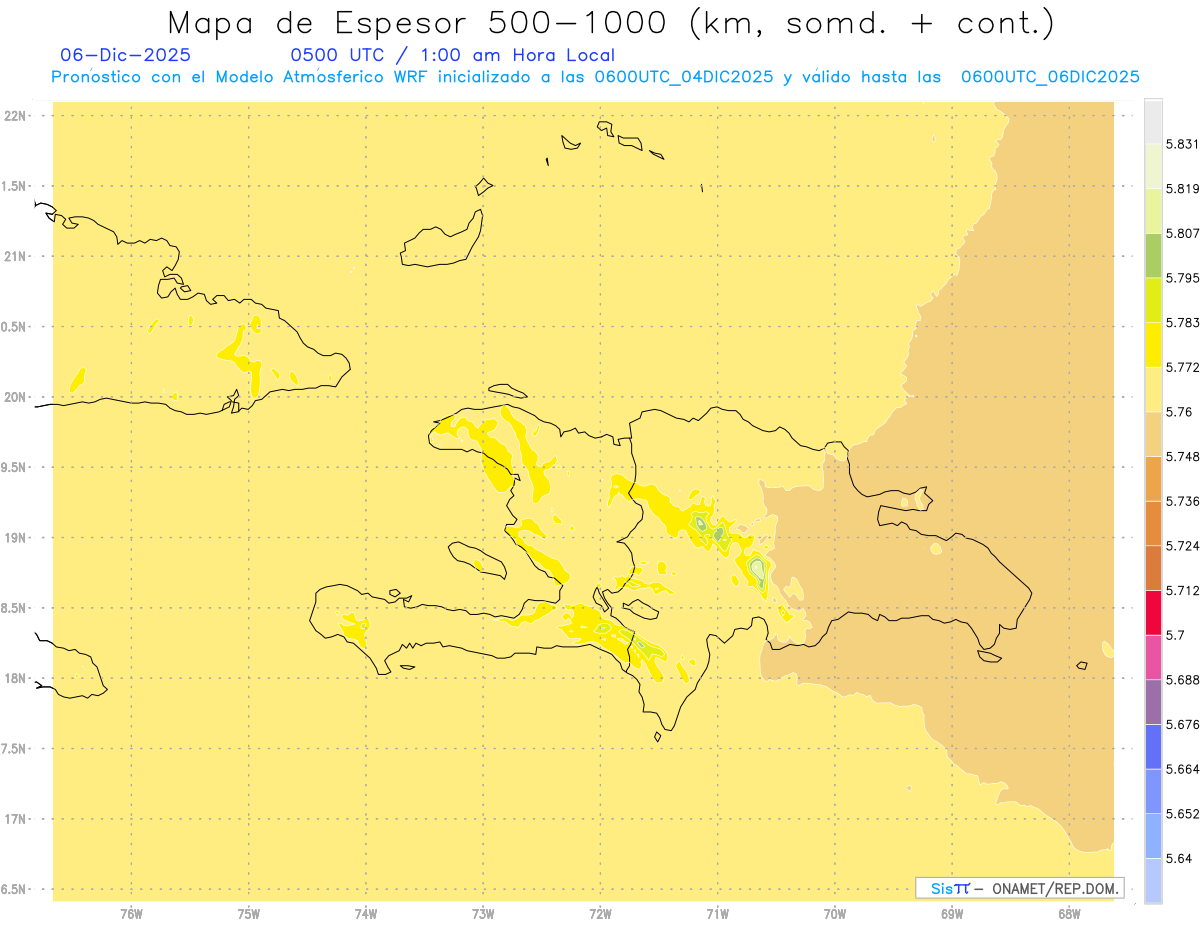Screen dimensions: 1200x927
Task: Click the orange swatch between 5.736 and 5.748
Action: coord(1153,479)
